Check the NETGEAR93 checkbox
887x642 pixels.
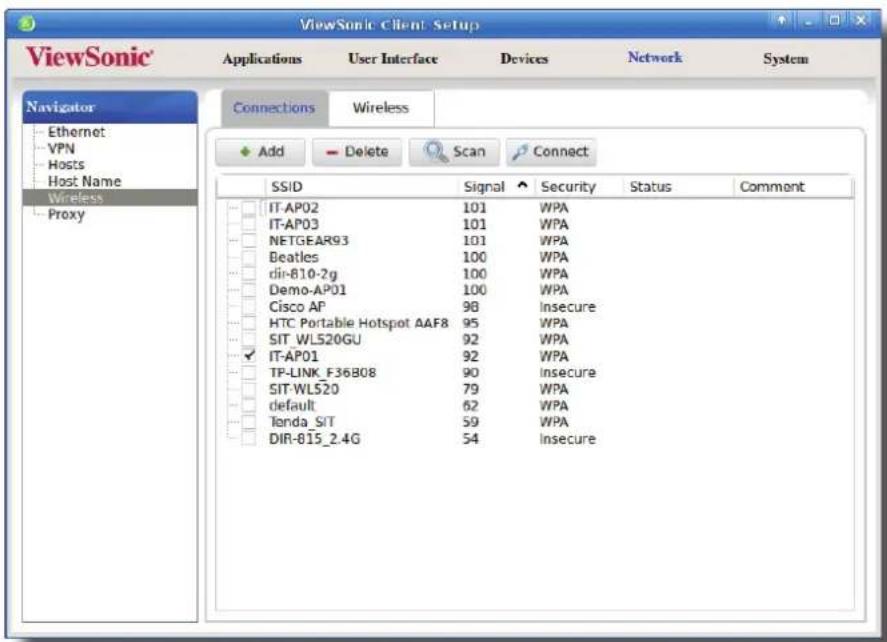[x=249, y=241]
